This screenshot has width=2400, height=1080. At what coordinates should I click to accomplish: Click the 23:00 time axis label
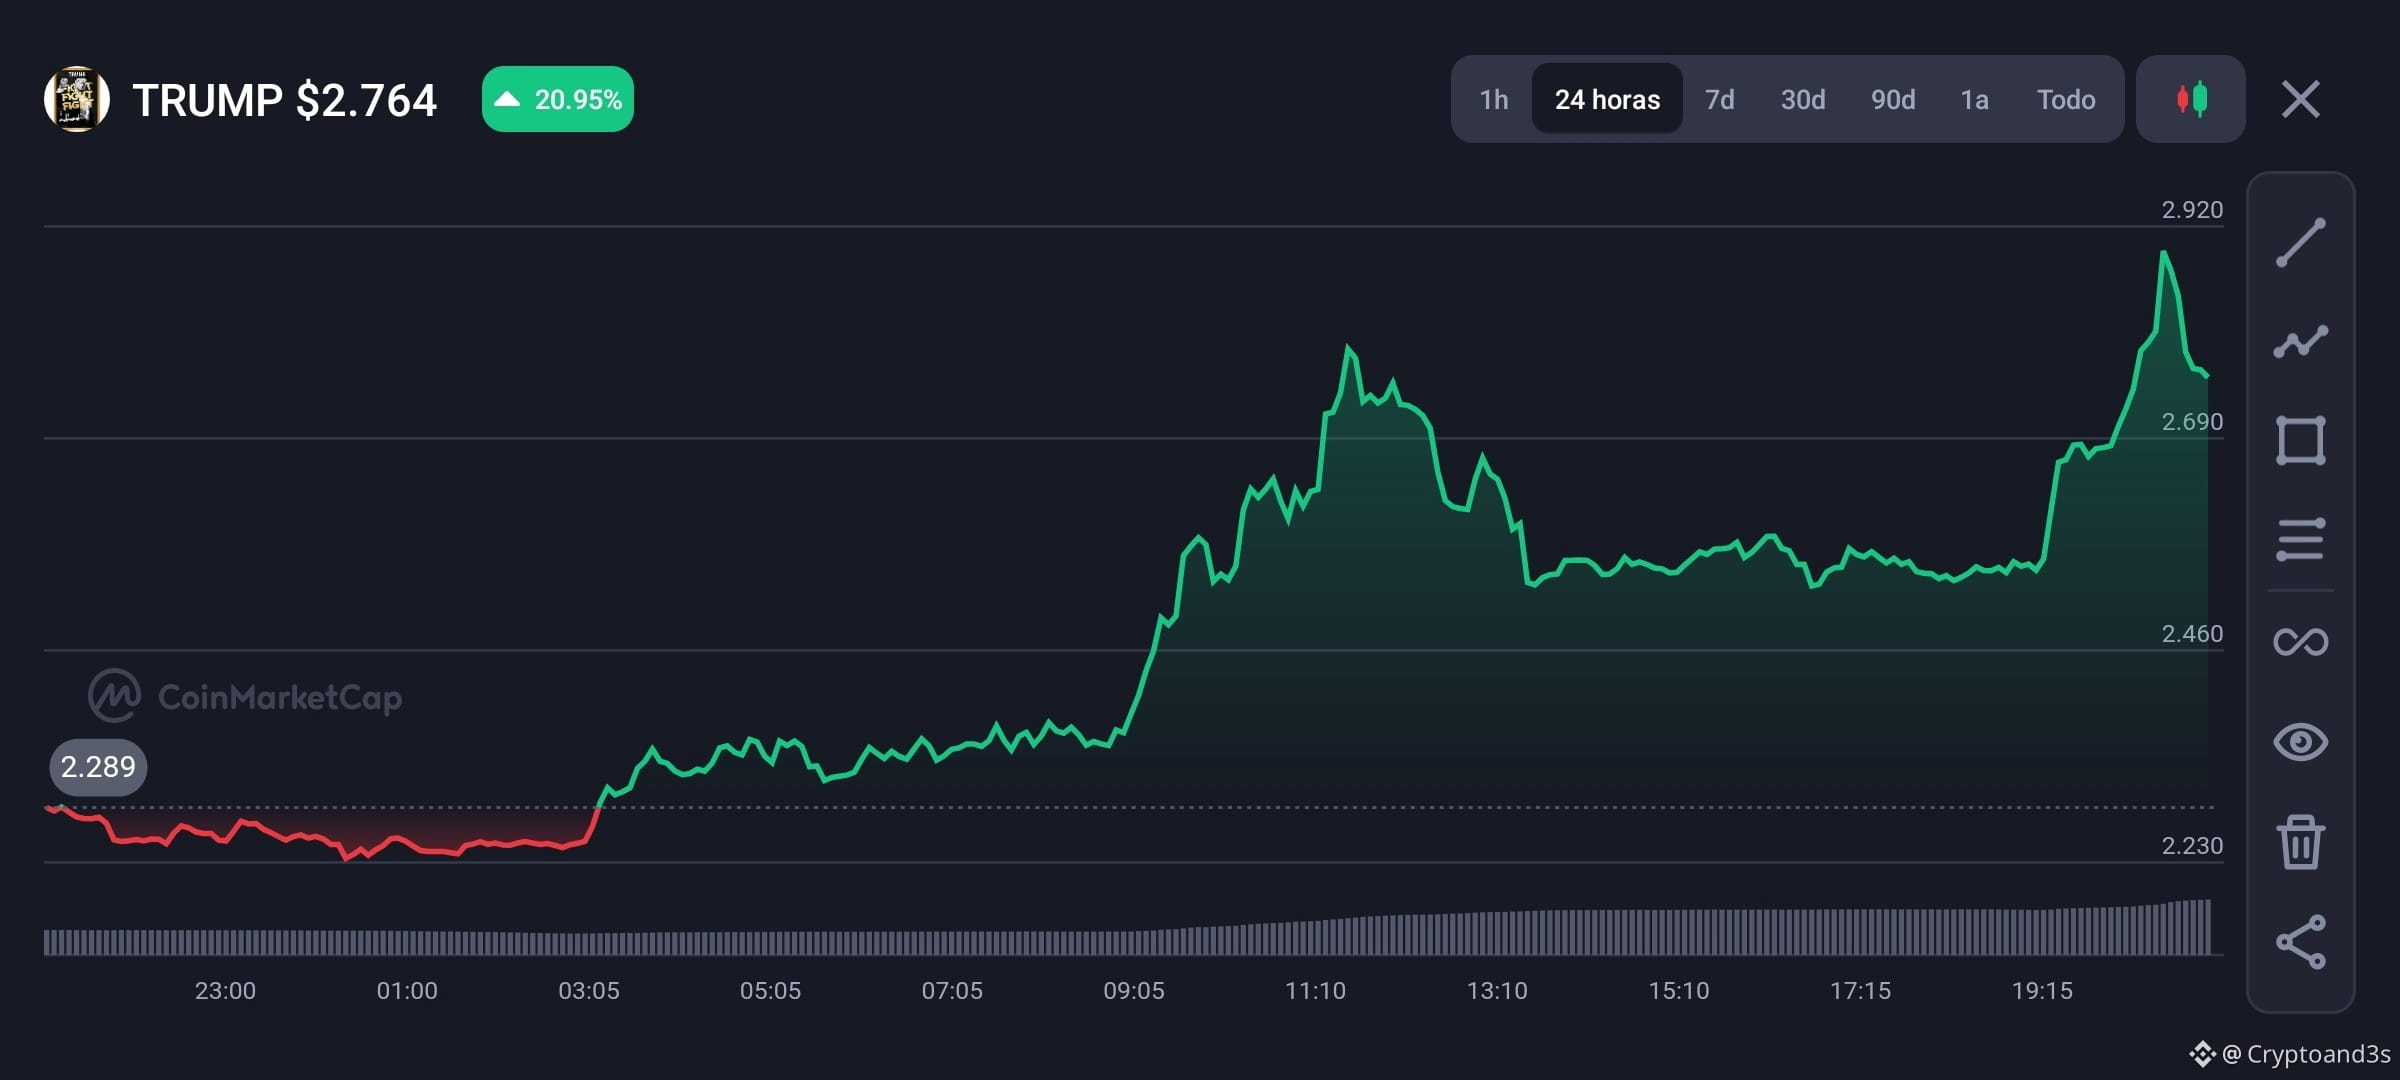pyautogui.click(x=225, y=991)
